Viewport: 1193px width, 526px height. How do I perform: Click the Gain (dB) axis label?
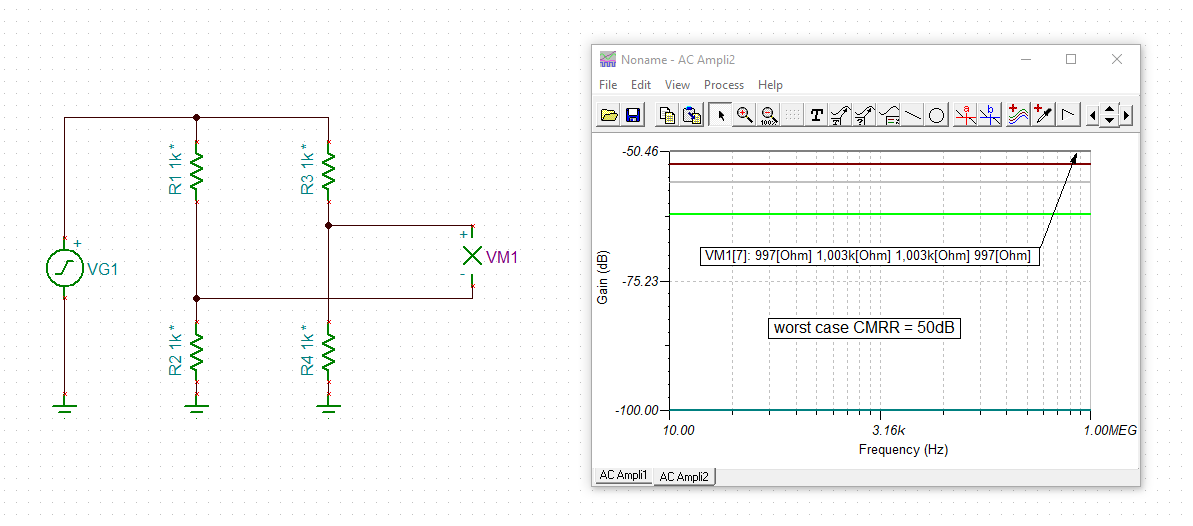click(603, 276)
